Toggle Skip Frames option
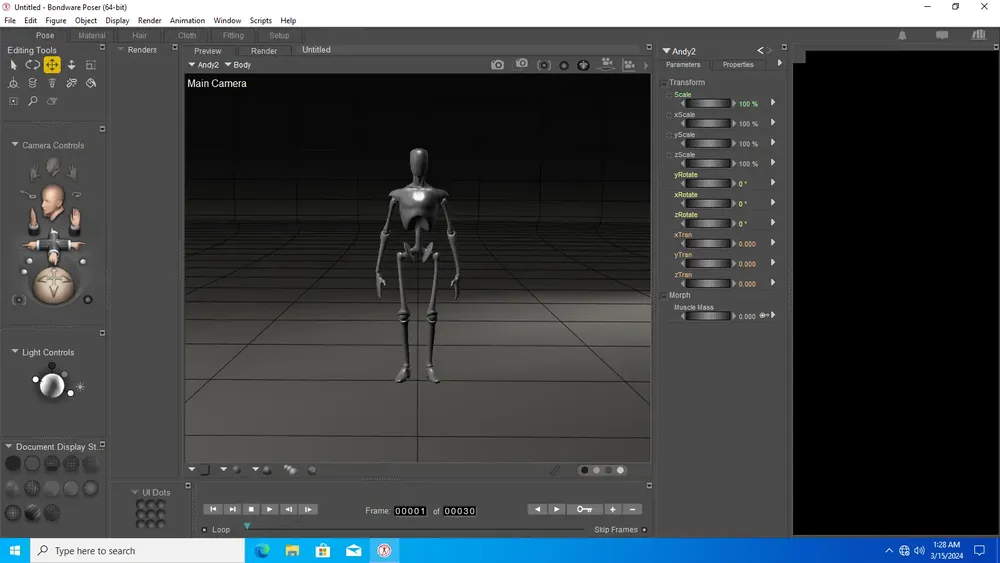Viewport: 1000px width, 563px height. [x=645, y=530]
